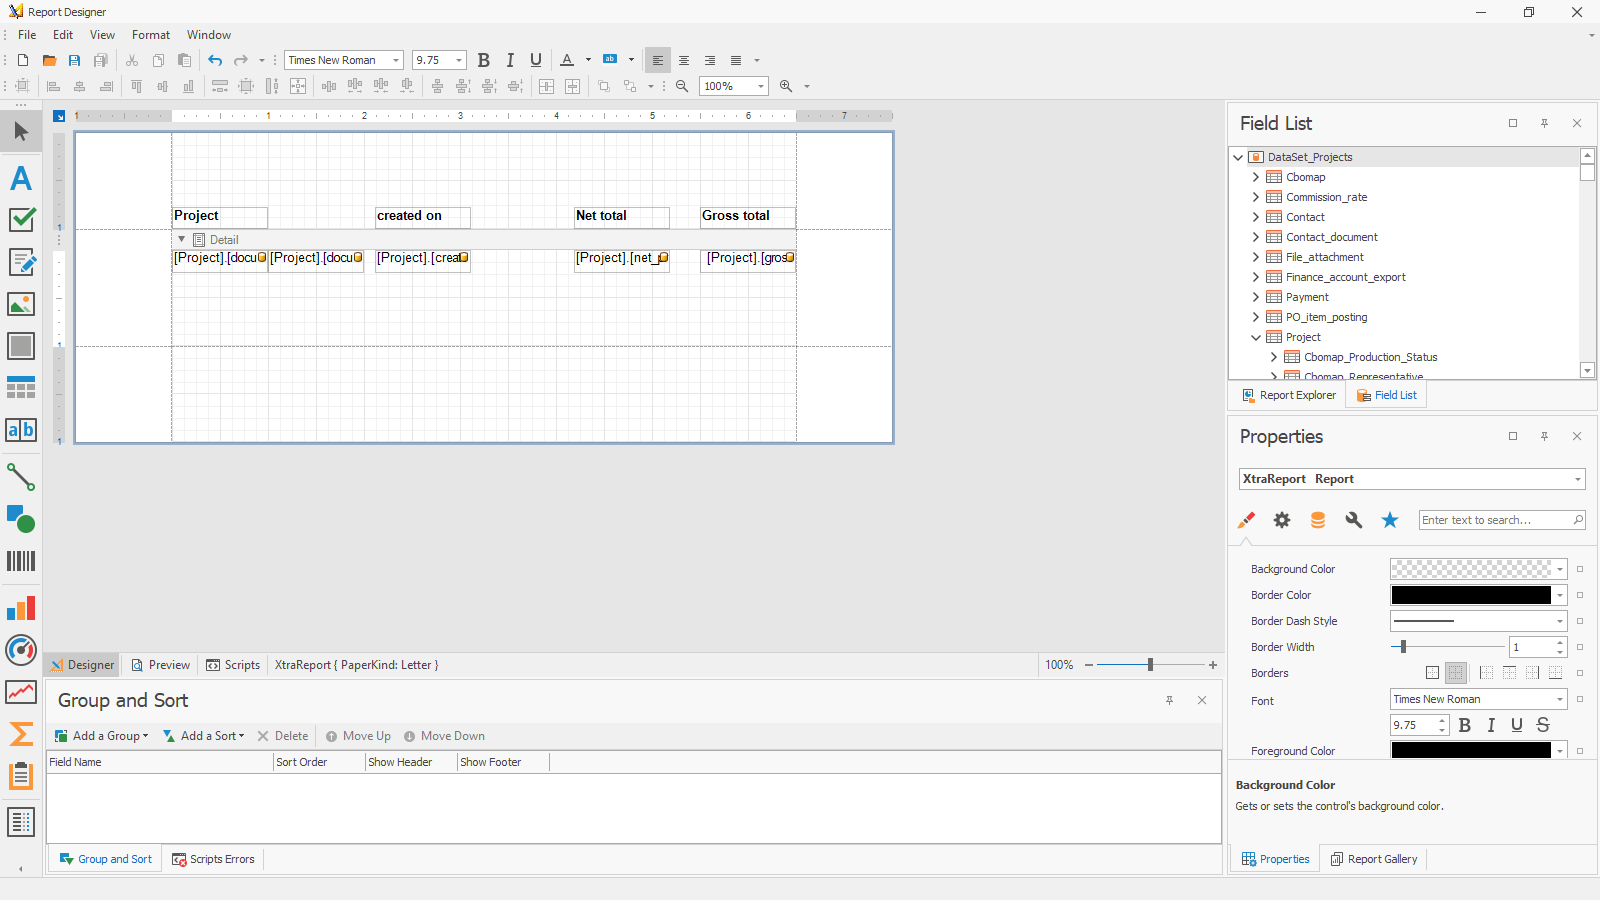Viewport: 1600px width, 900px height.
Task: Expand the Cbomap table node
Action: click(x=1256, y=177)
